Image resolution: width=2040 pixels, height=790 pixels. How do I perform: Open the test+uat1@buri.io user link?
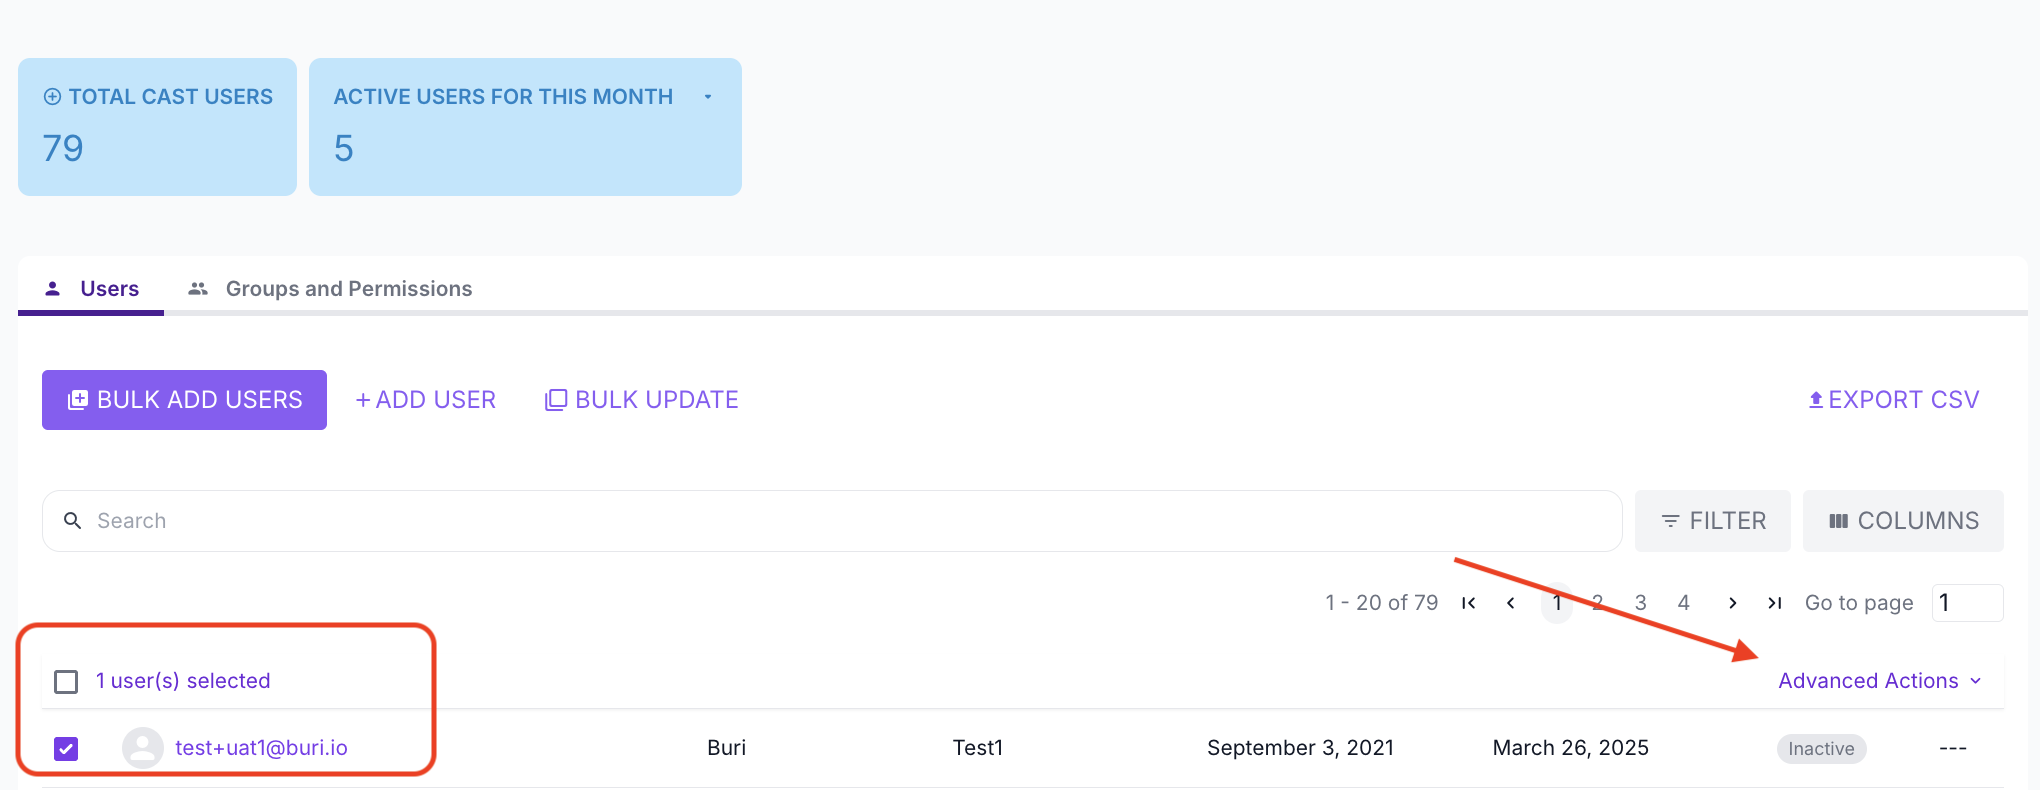261,748
